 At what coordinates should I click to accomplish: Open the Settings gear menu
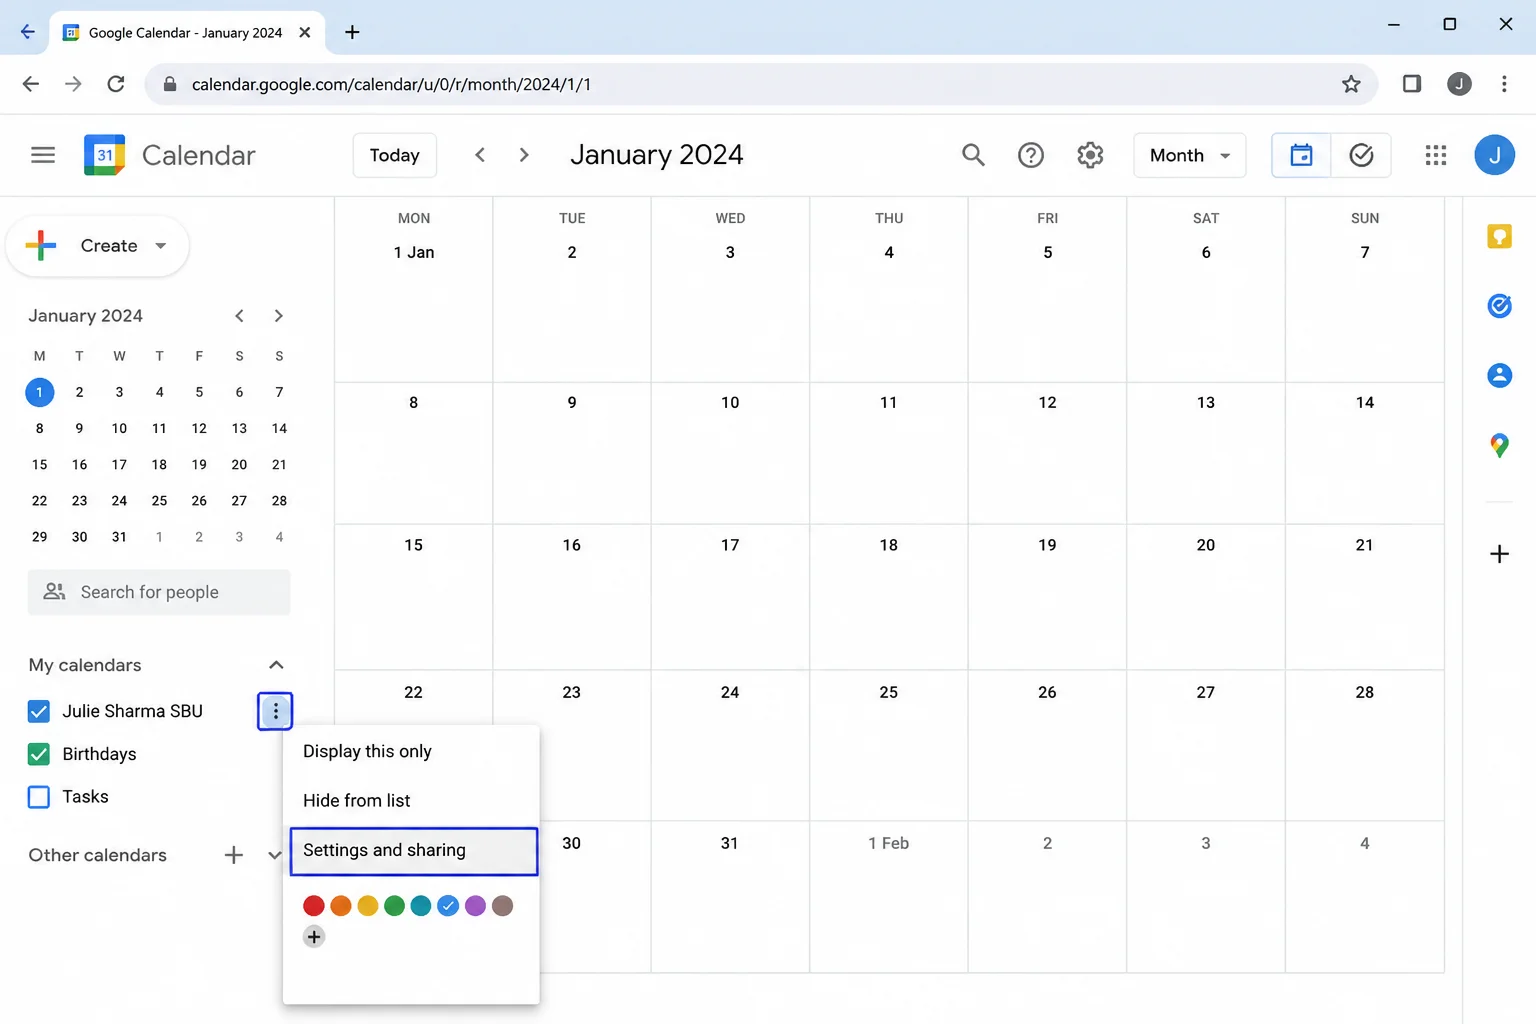tap(1090, 155)
